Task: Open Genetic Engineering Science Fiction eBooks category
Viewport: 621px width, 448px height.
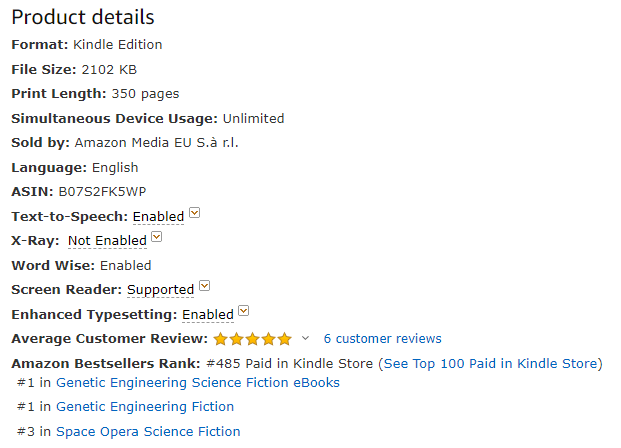Action: [197, 382]
